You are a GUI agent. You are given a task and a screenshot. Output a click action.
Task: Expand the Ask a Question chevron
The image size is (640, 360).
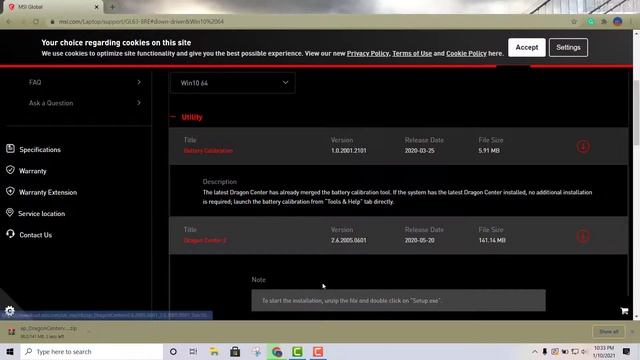pyautogui.click(x=139, y=102)
